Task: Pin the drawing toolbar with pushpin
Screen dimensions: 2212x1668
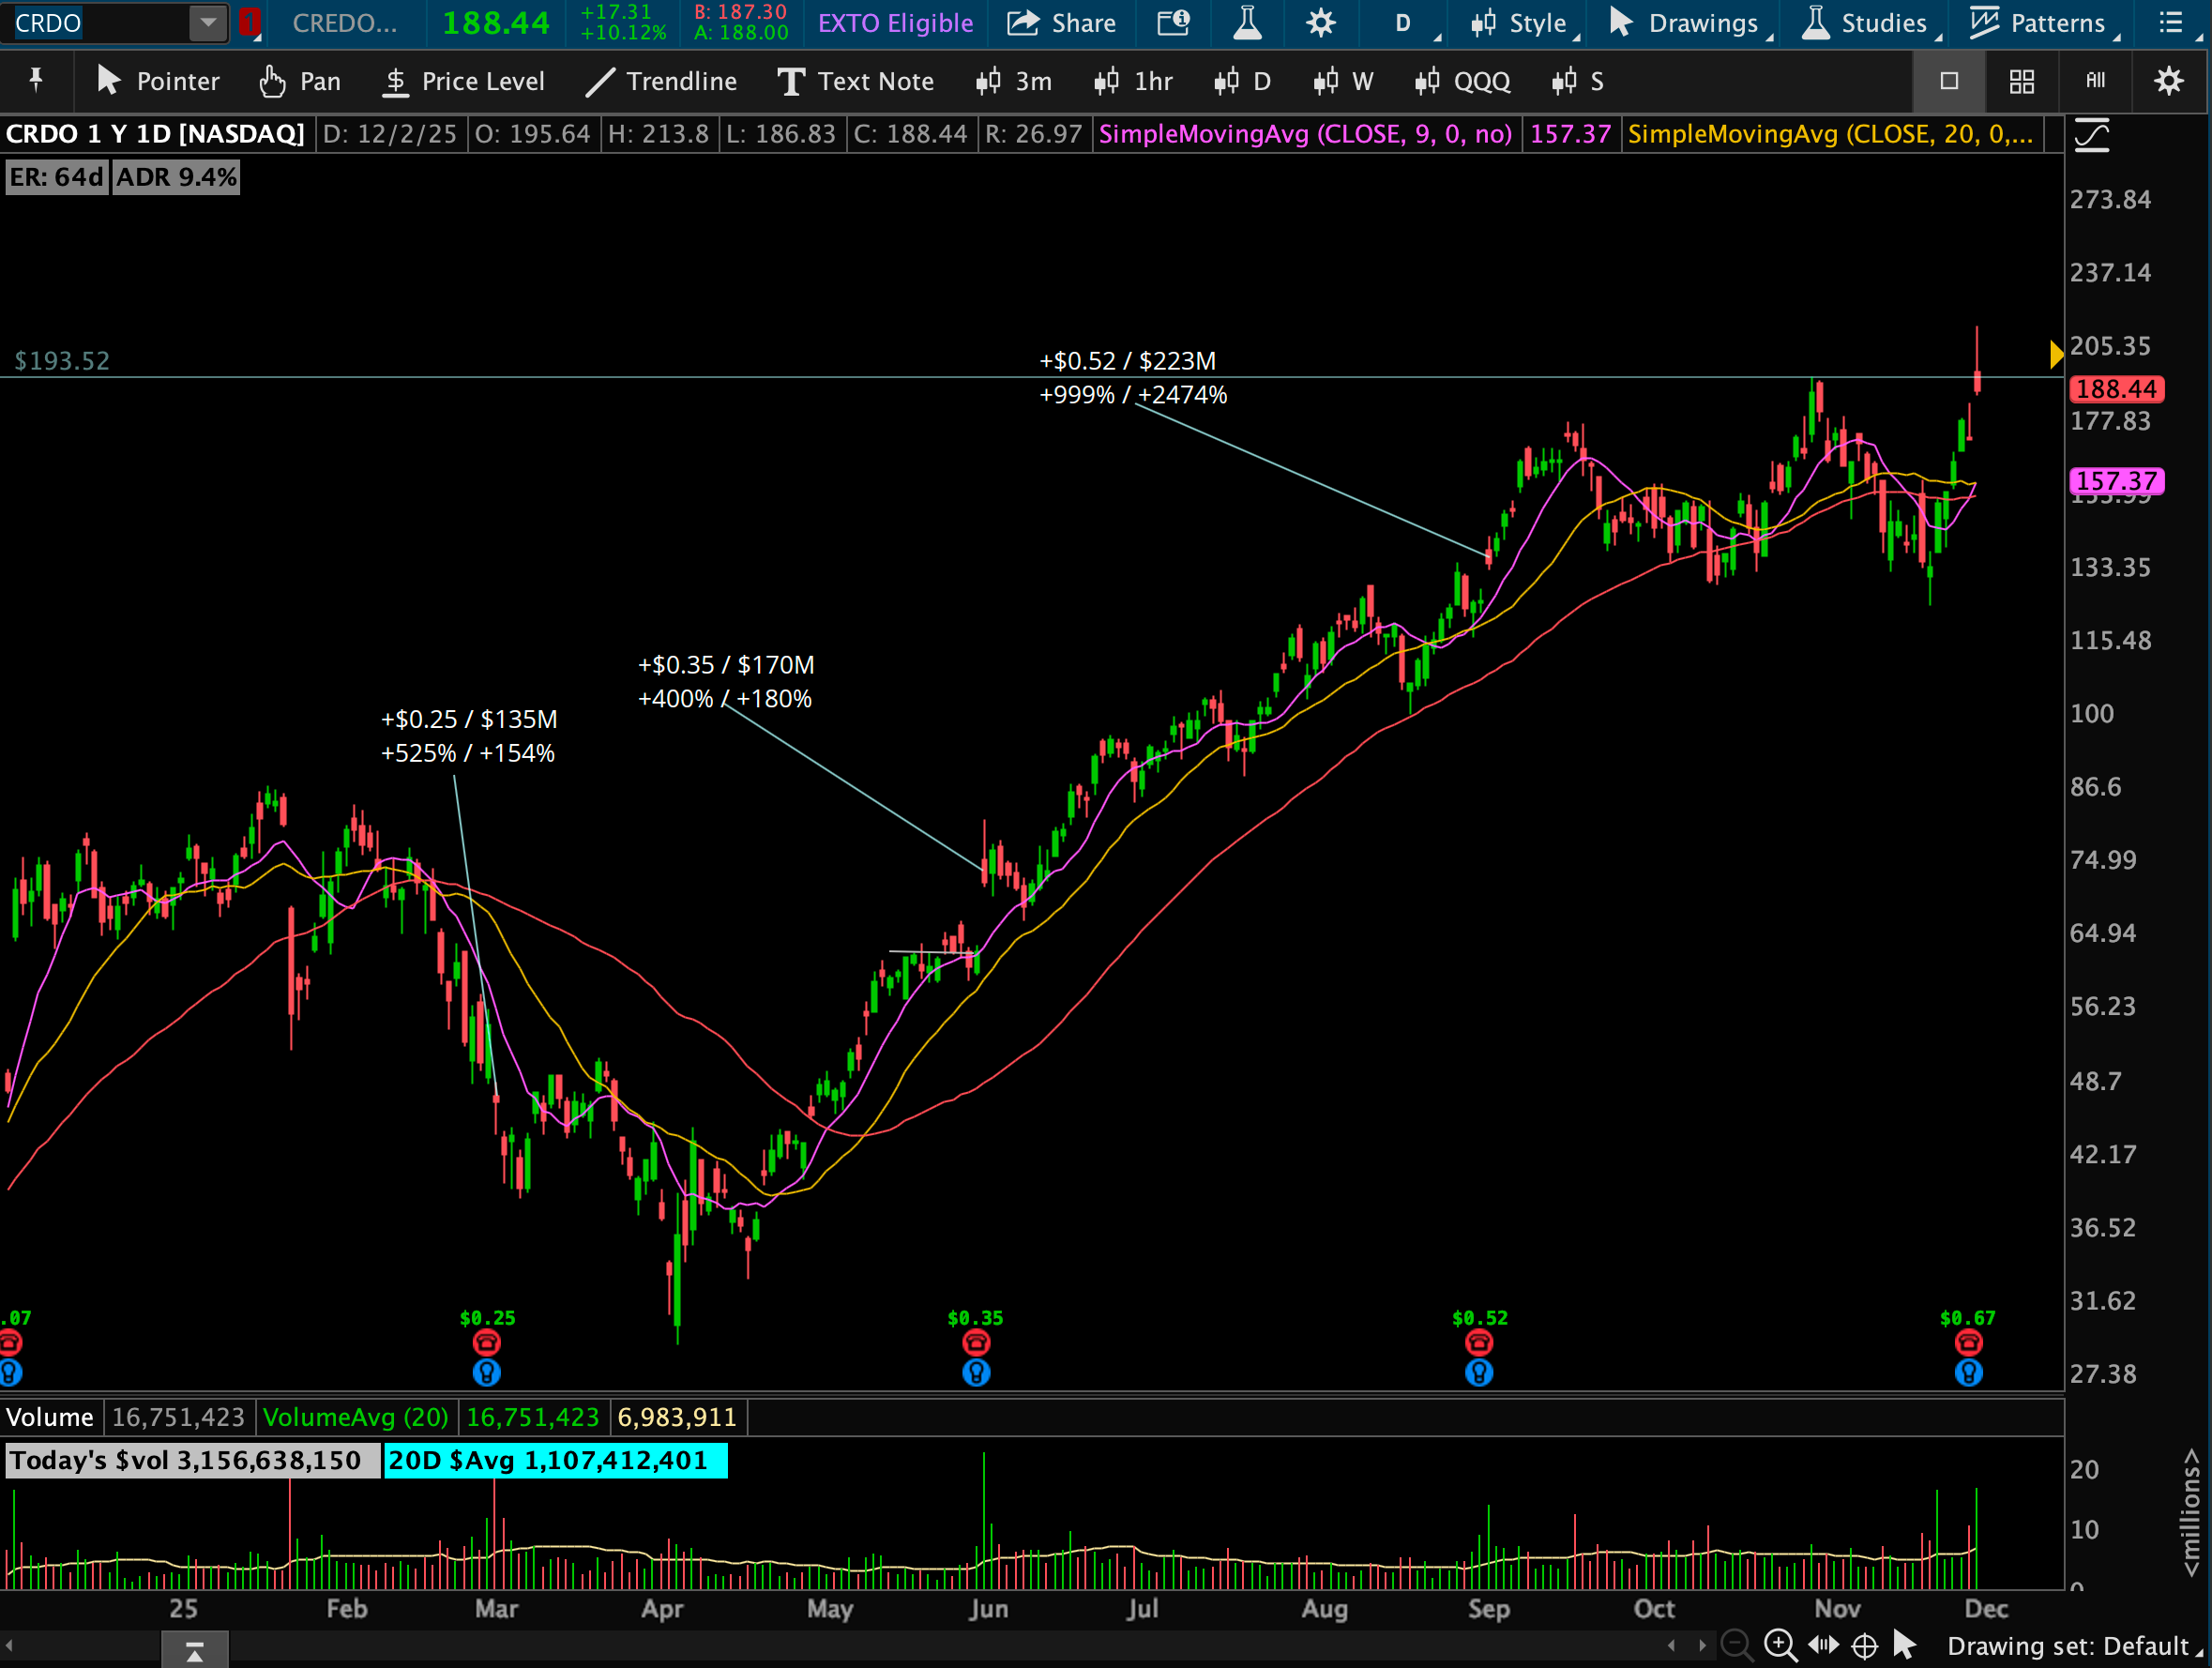Action: [36, 81]
